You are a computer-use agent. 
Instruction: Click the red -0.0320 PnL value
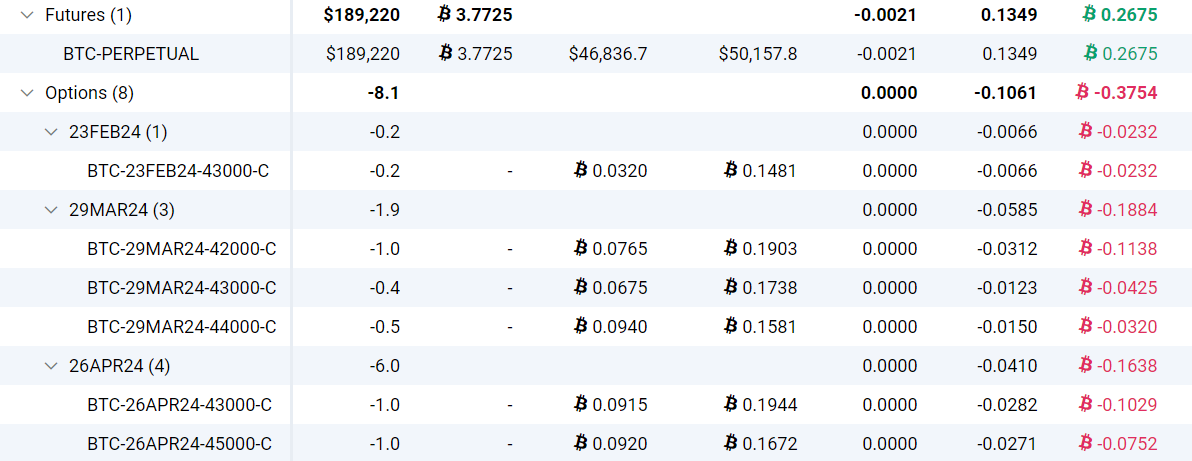[x=1118, y=327]
